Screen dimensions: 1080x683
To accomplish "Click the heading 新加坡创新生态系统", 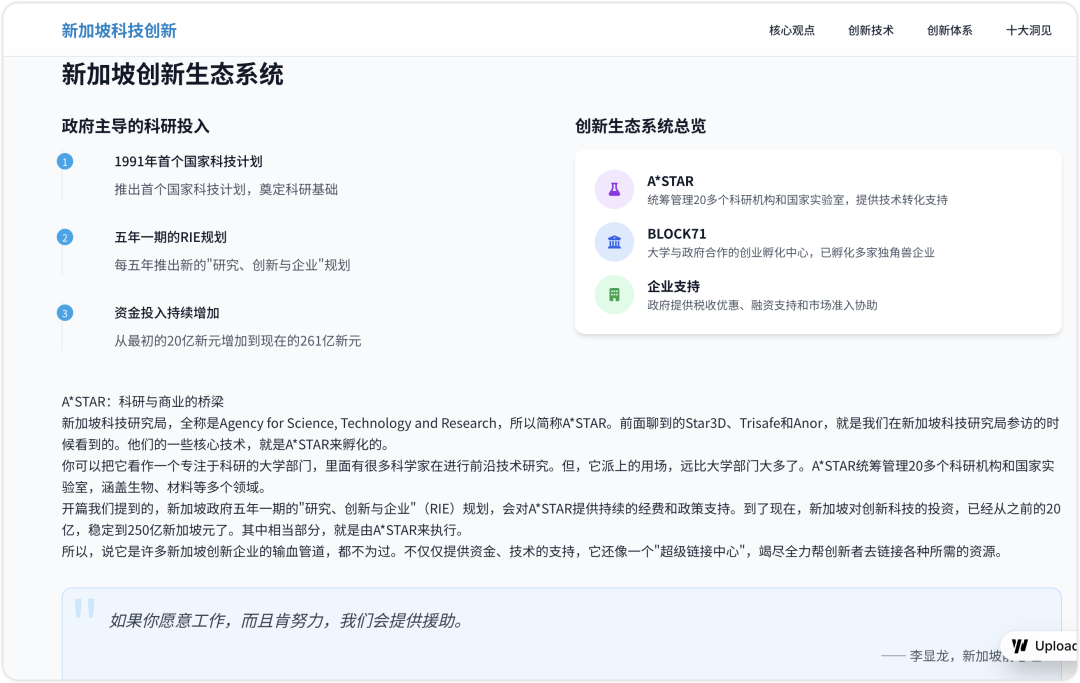I will 172,74.
